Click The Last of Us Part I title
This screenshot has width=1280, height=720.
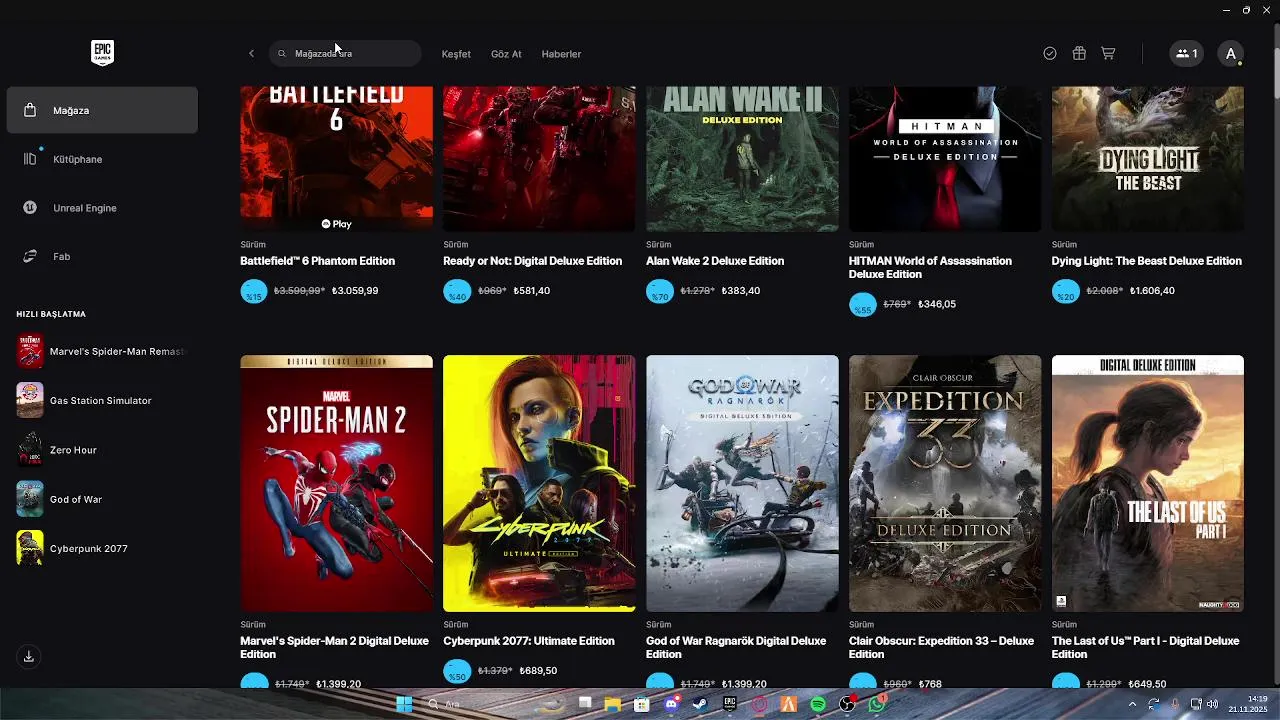click(1145, 647)
